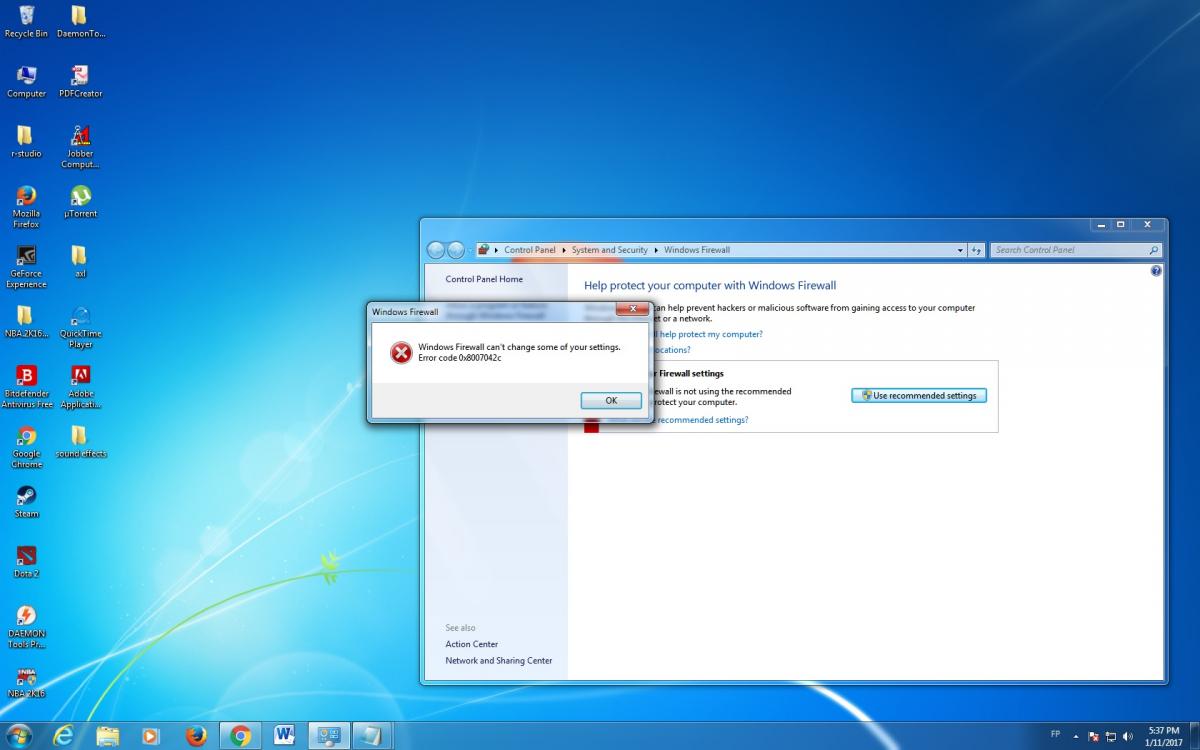Select the Bitdefender Antivirus Free desktop icon
This screenshot has height=750, width=1200.
(26, 387)
